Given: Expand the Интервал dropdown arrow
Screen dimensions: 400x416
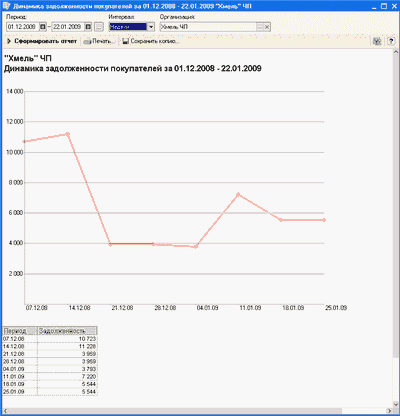Looking at the screenshot, I should tap(151, 27).
